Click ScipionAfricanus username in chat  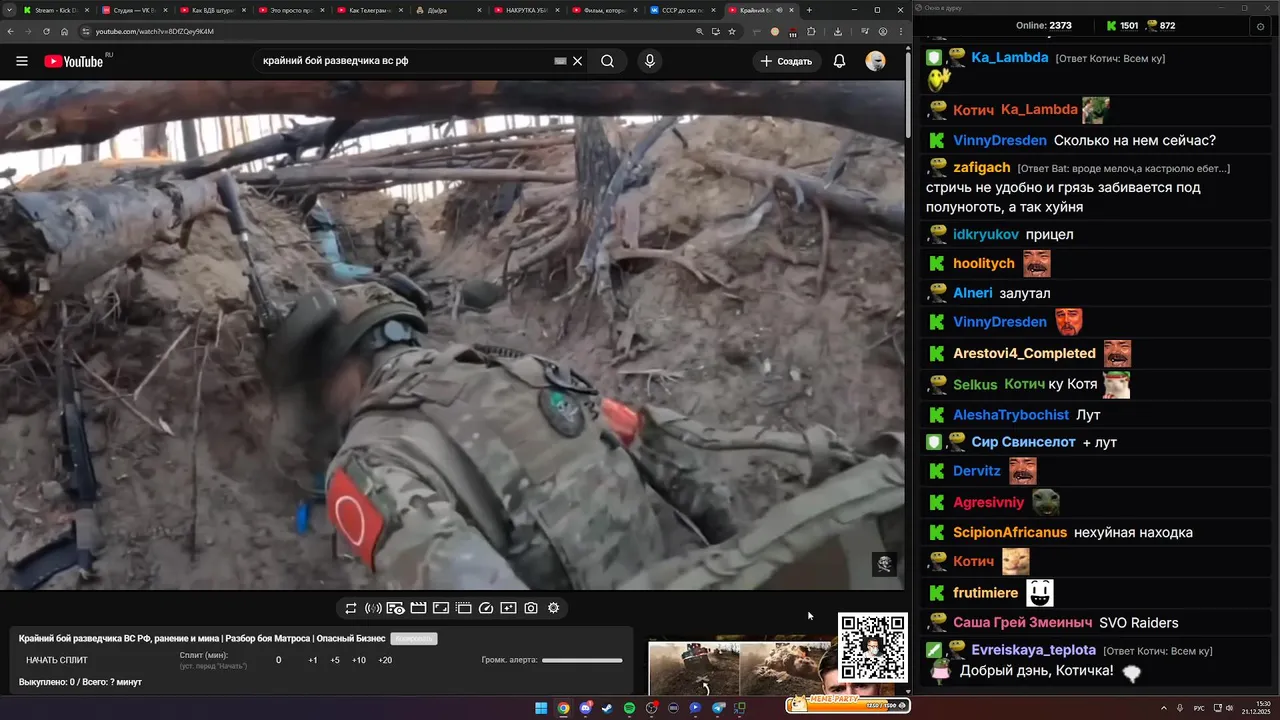pos(1010,532)
